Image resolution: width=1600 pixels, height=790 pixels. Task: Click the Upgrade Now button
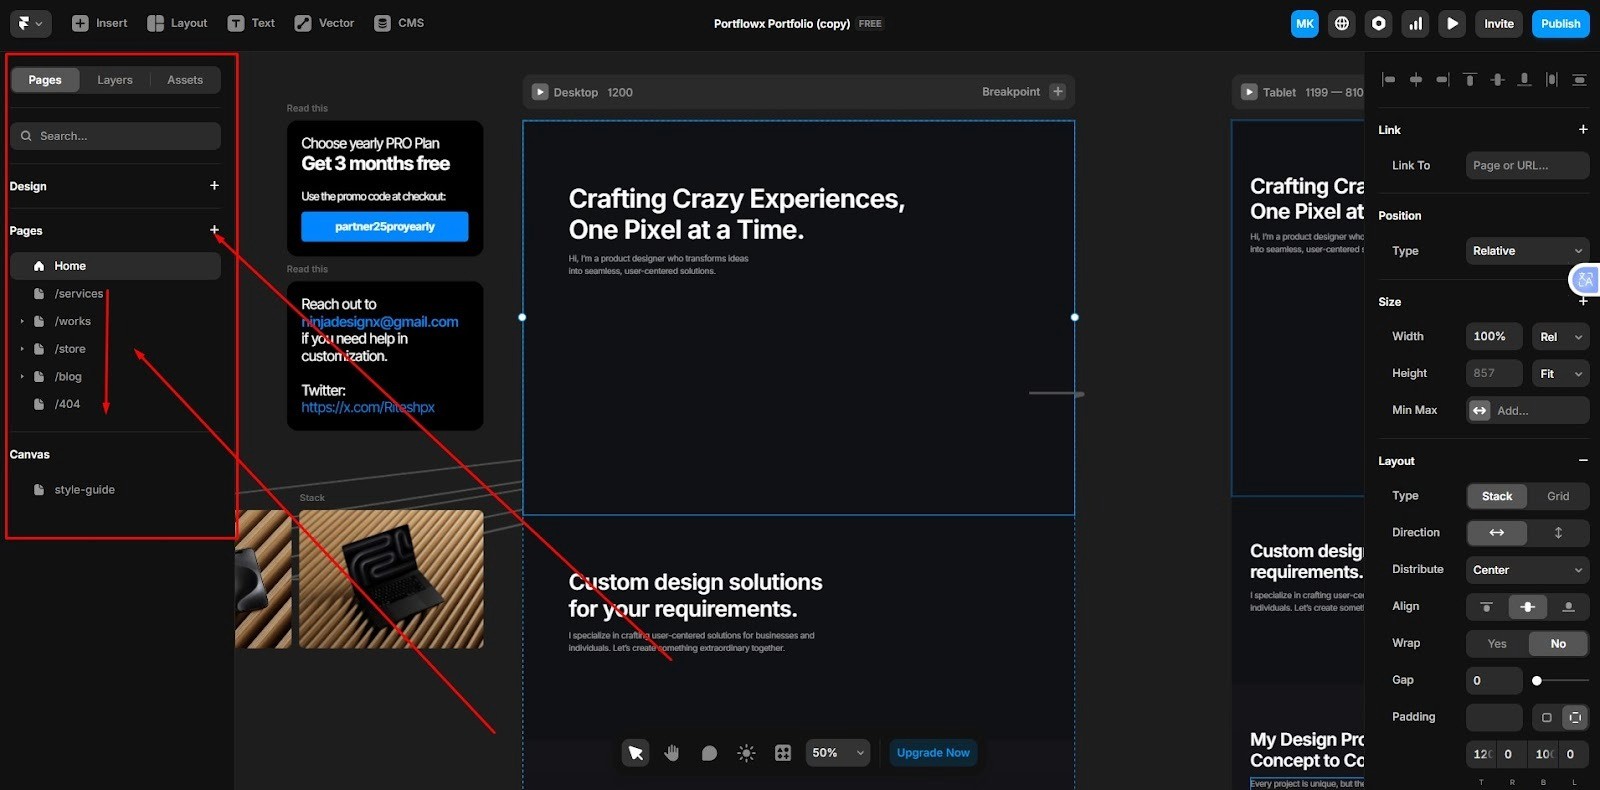click(933, 753)
